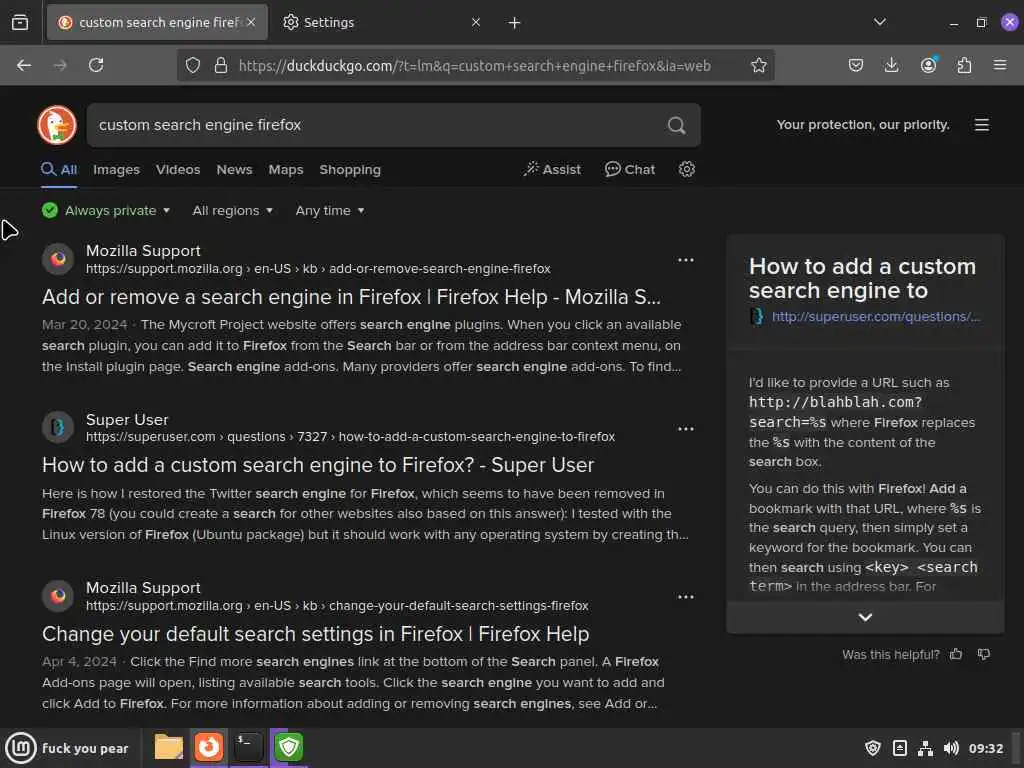Select the Images results tab
Viewport: 1024px width, 768px height.
[x=116, y=170]
